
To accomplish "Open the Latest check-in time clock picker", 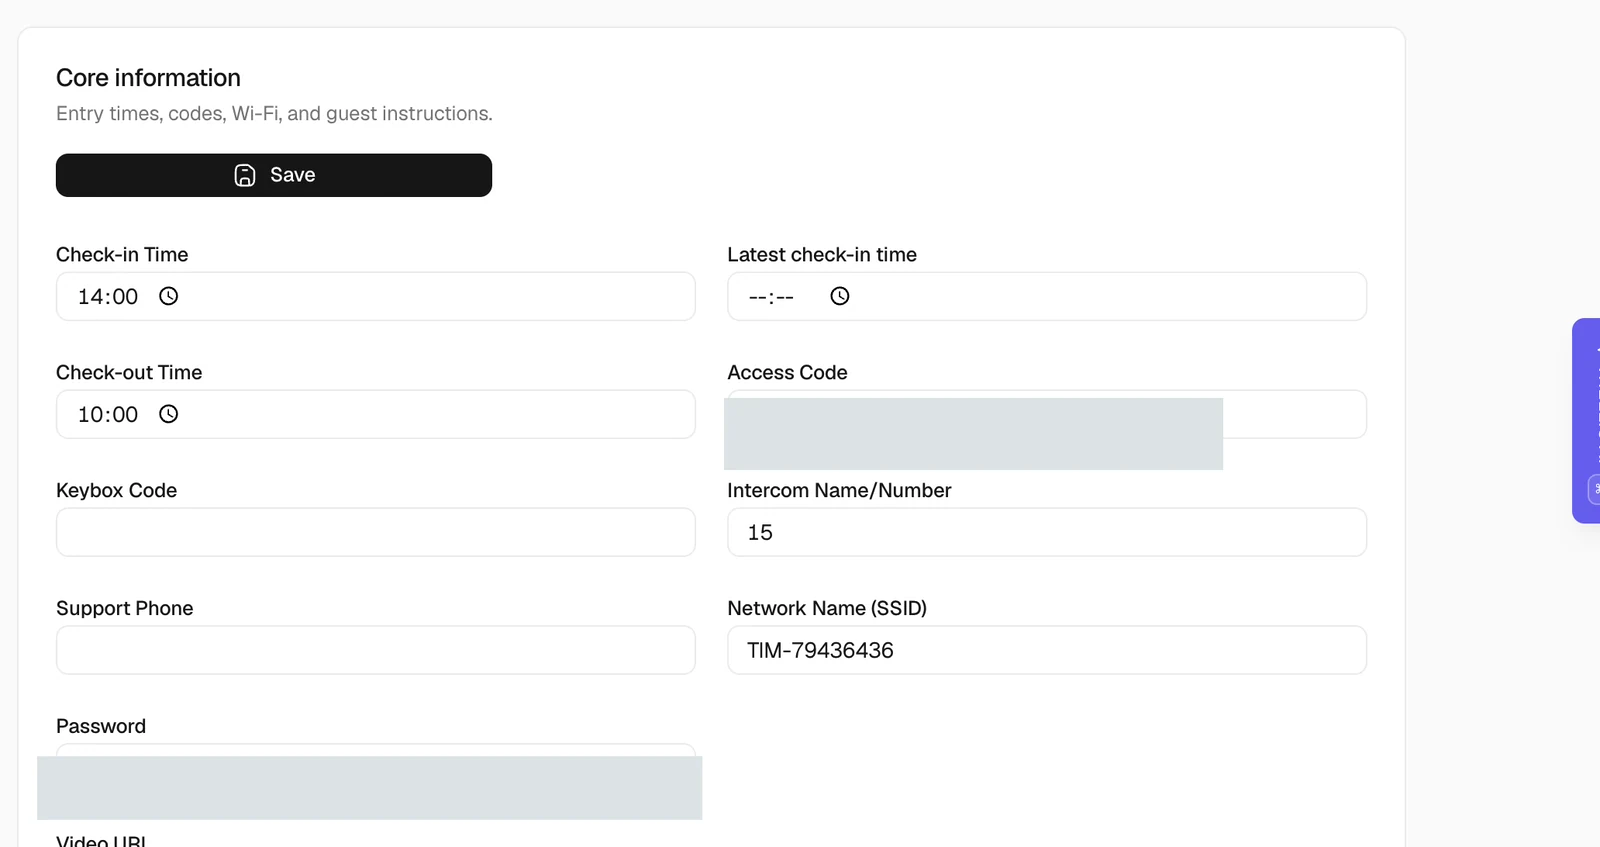I will point(840,296).
